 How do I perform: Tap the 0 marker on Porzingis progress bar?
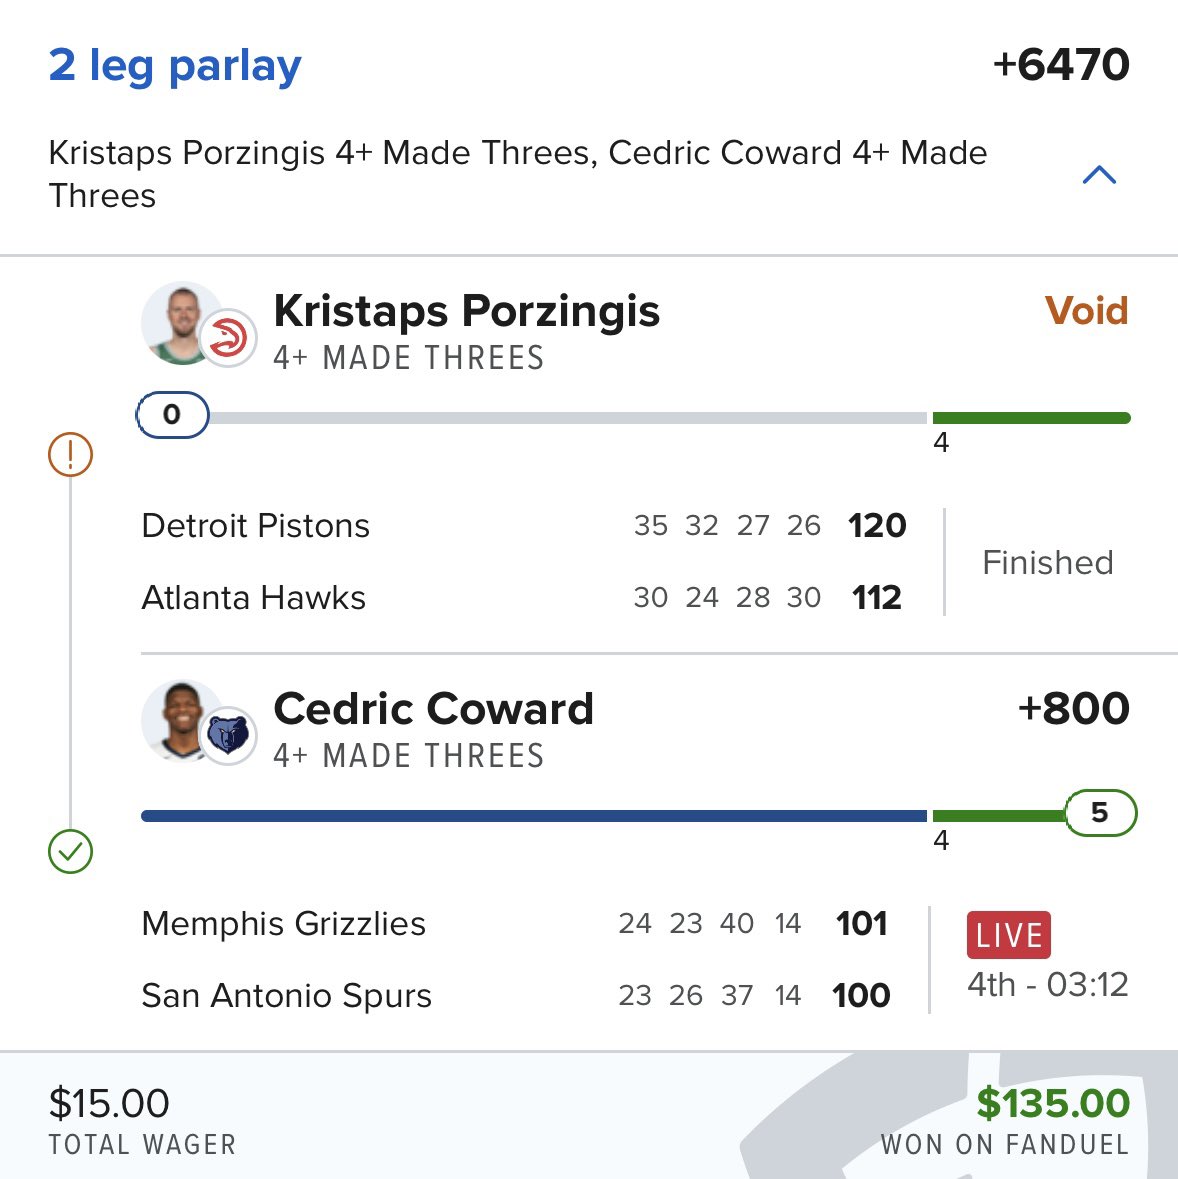(172, 415)
